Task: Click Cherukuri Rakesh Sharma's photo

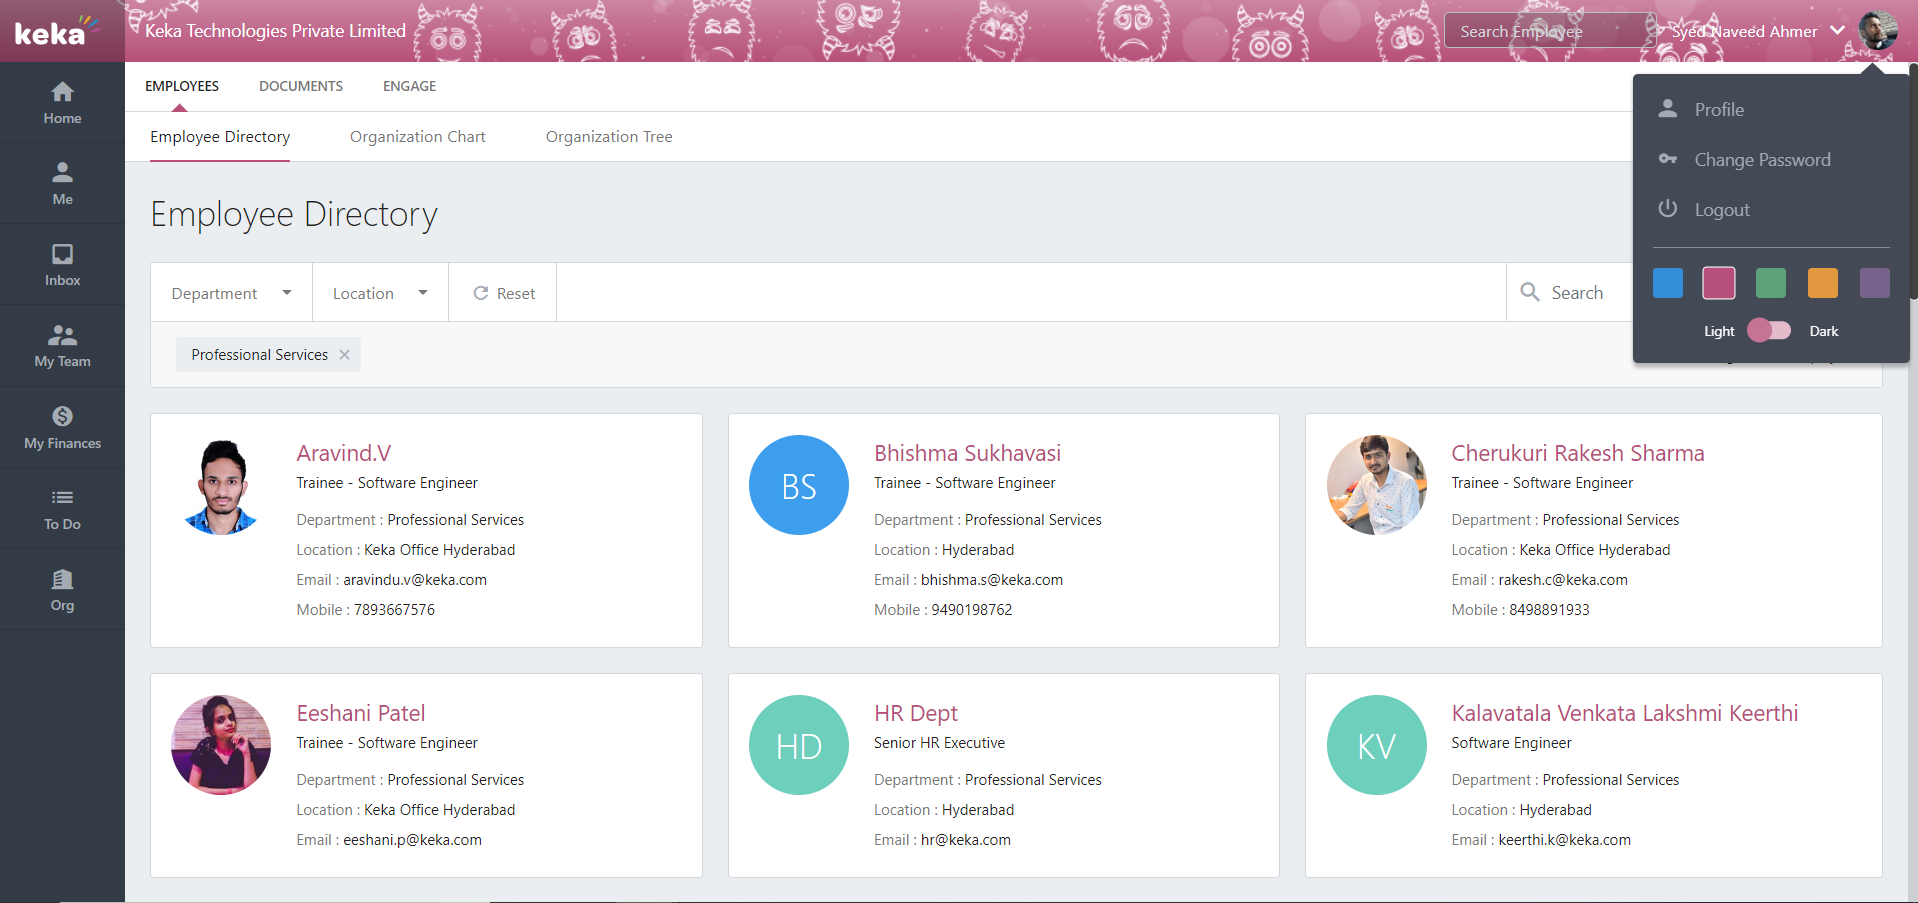Action: click(x=1377, y=485)
